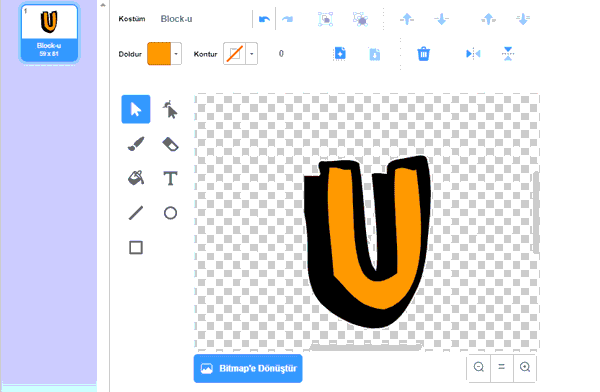Open the Doldur fill color dropdown
Image resolution: width=600 pixels, height=392 pixels.
click(x=176, y=54)
